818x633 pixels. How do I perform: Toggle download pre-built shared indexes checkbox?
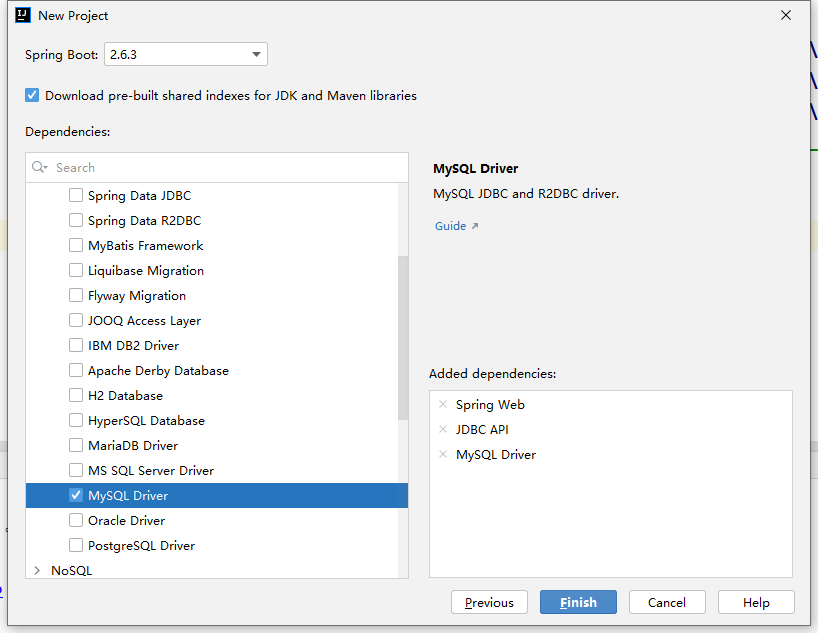click(x=32, y=95)
